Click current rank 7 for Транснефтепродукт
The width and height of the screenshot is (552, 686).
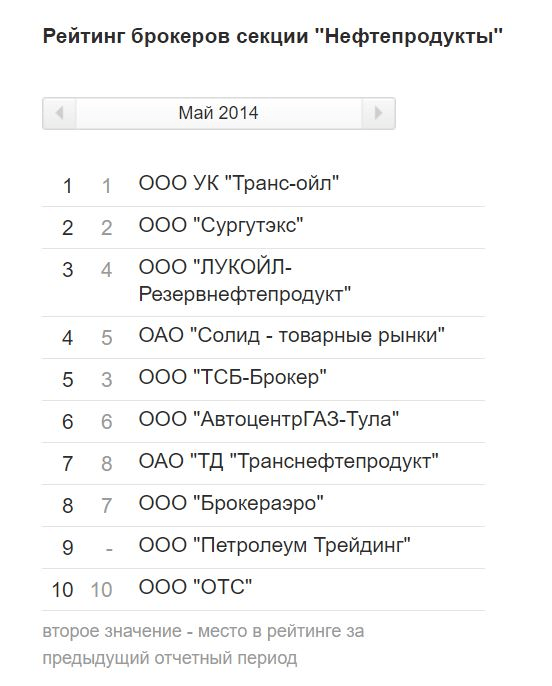pyautogui.click(x=67, y=463)
